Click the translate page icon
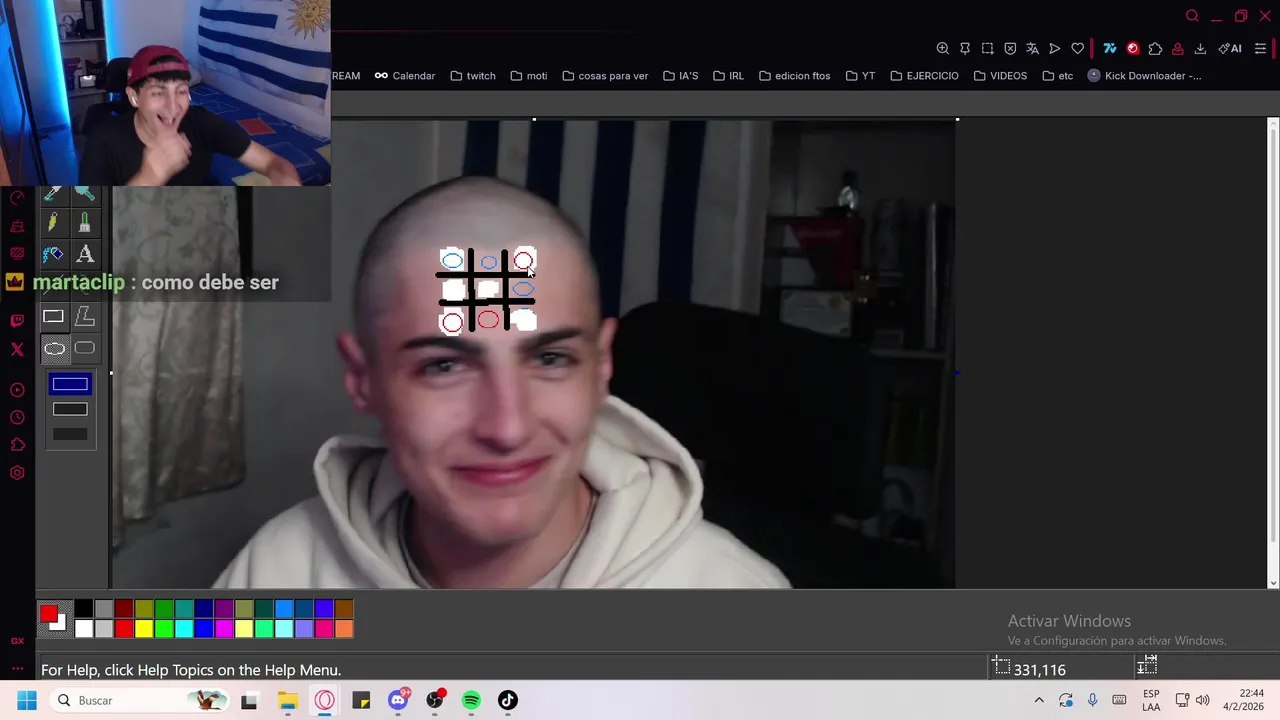Image resolution: width=1280 pixels, height=720 pixels. point(1032,48)
